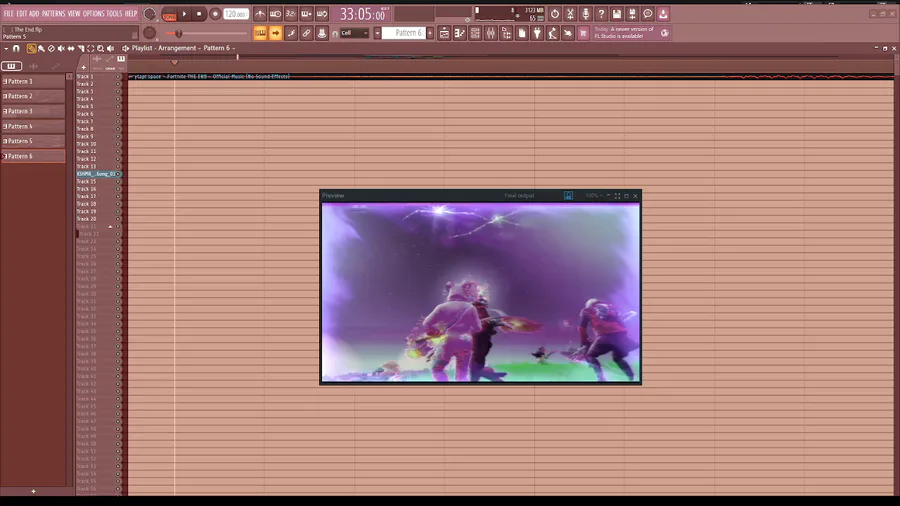Toggle loop recording icon
Viewport: 900px width, 506px height.
click(x=322, y=14)
